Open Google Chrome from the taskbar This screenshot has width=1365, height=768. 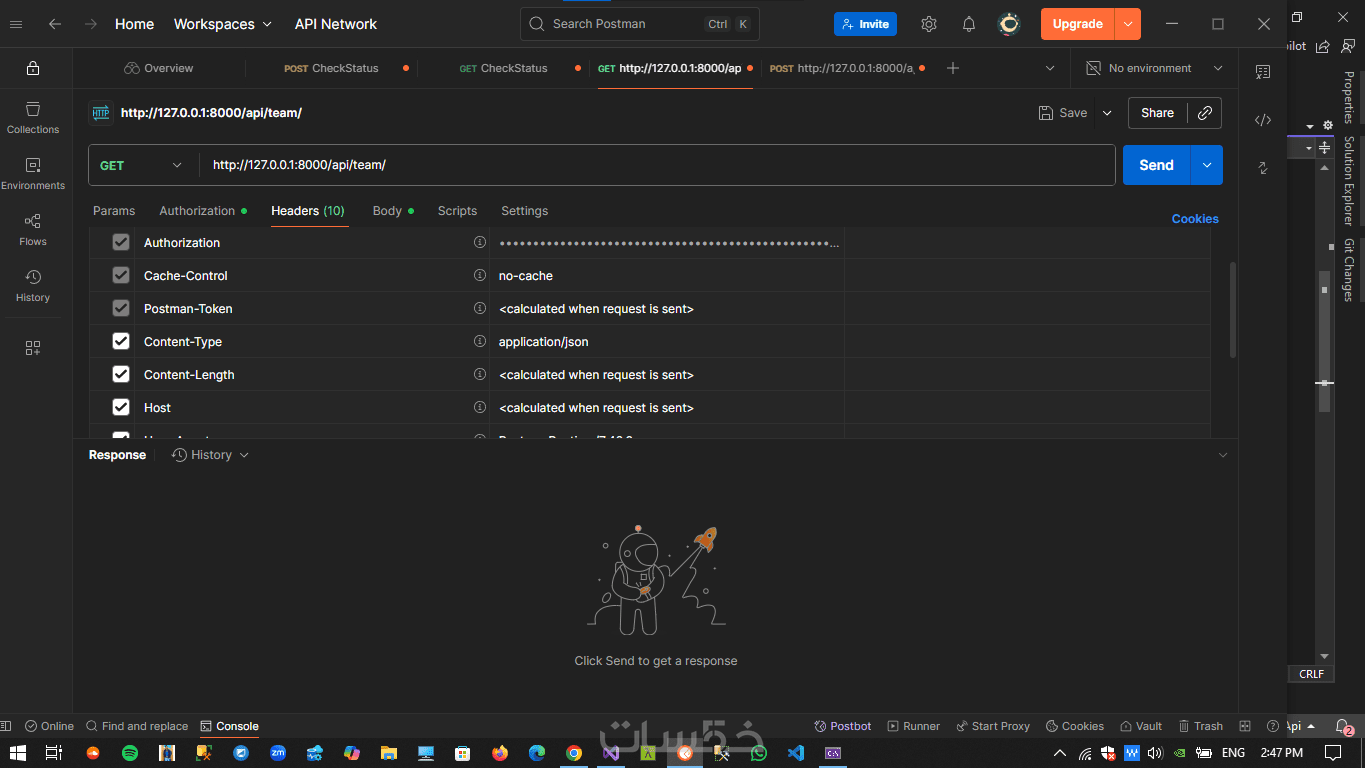click(x=574, y=753)
